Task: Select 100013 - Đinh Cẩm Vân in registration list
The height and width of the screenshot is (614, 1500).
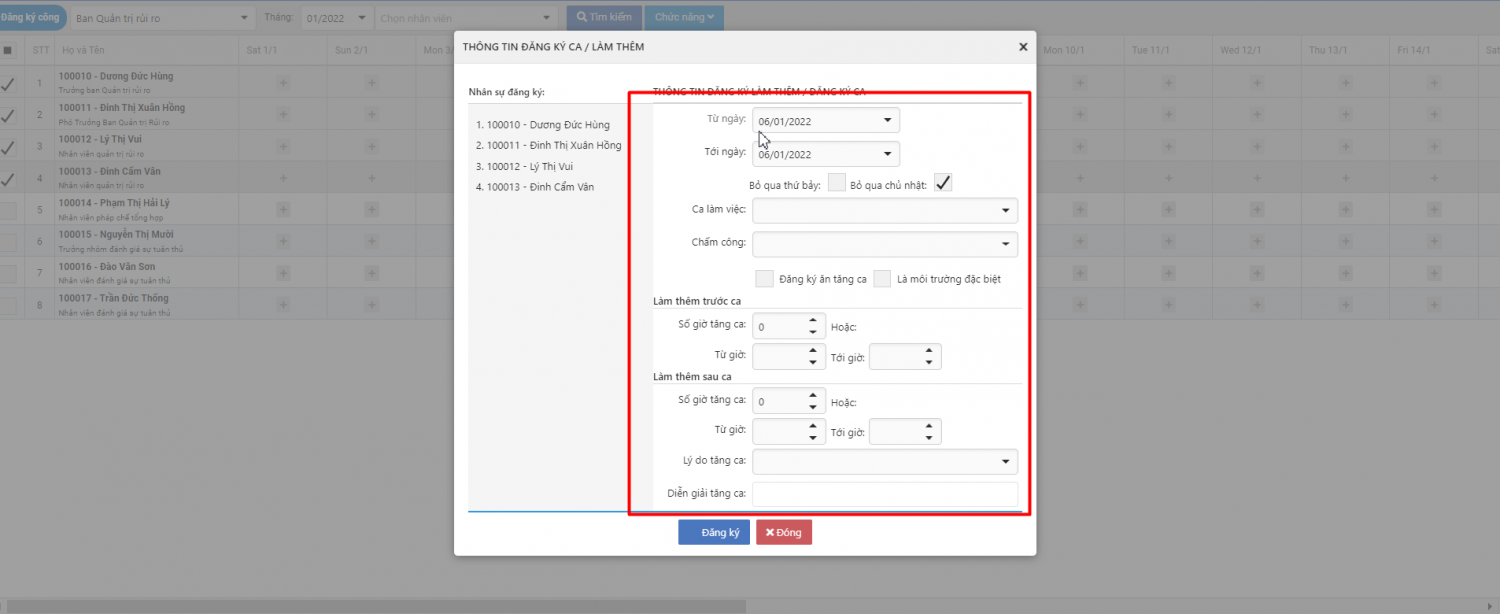Action: click(x=535, y=187)
